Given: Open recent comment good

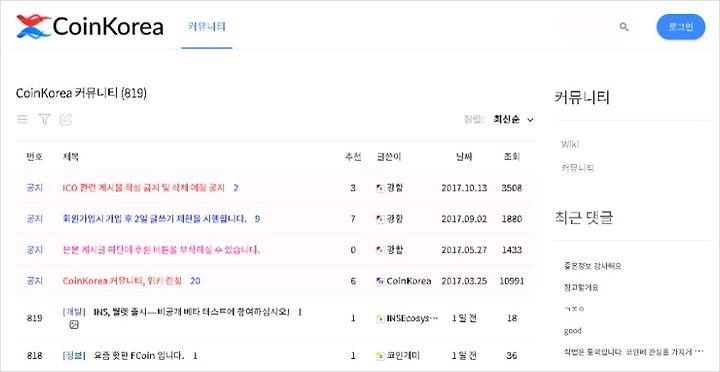Looking at the screenshot, I should pos(573,331).
